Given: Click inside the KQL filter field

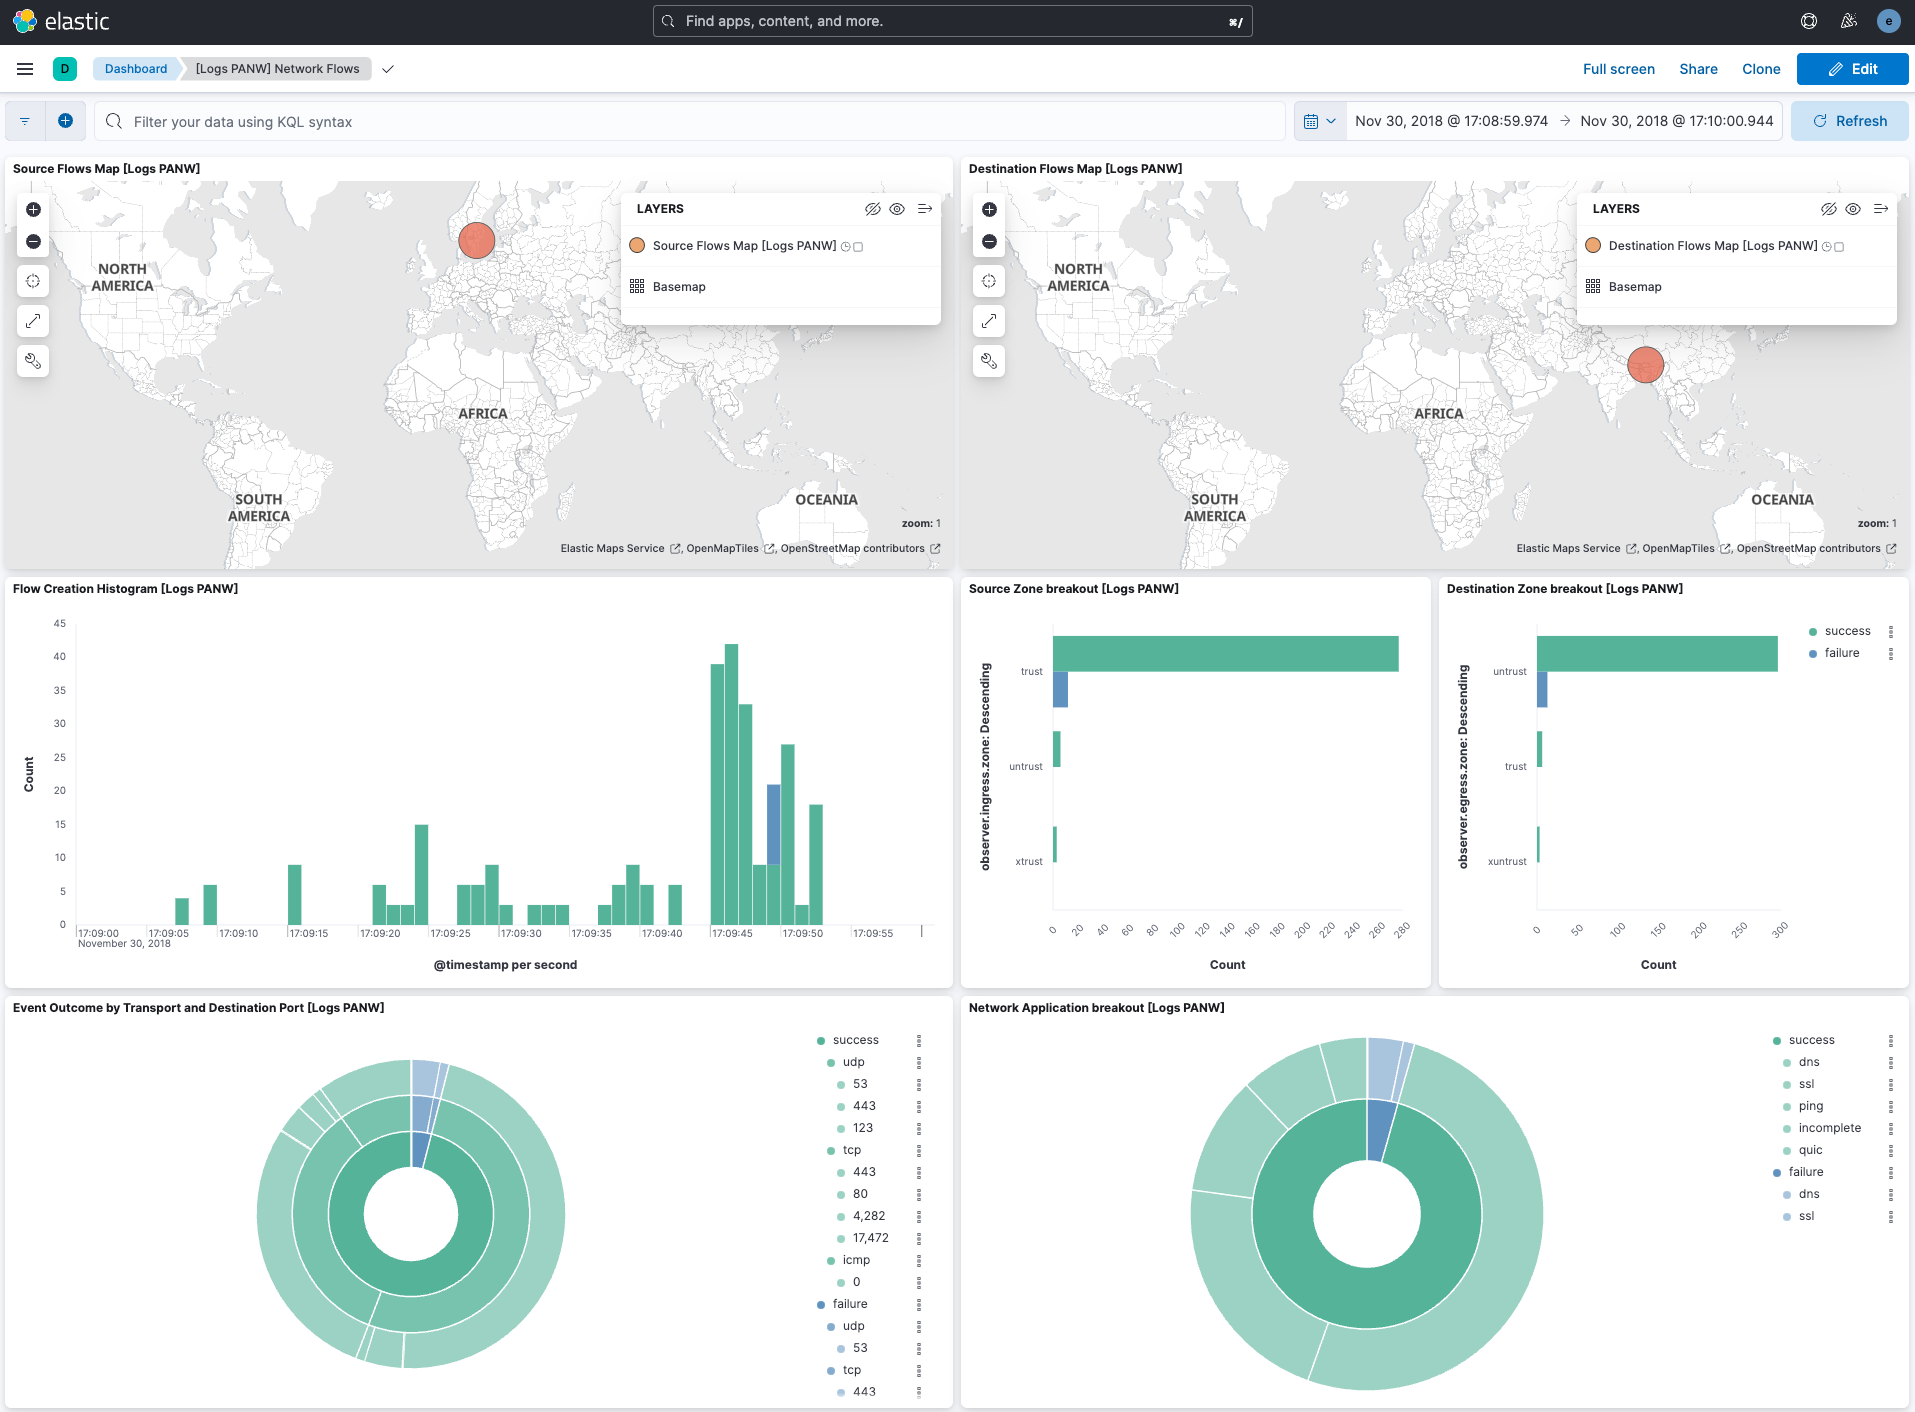Looking at the screenshot, I should [400, 121].
